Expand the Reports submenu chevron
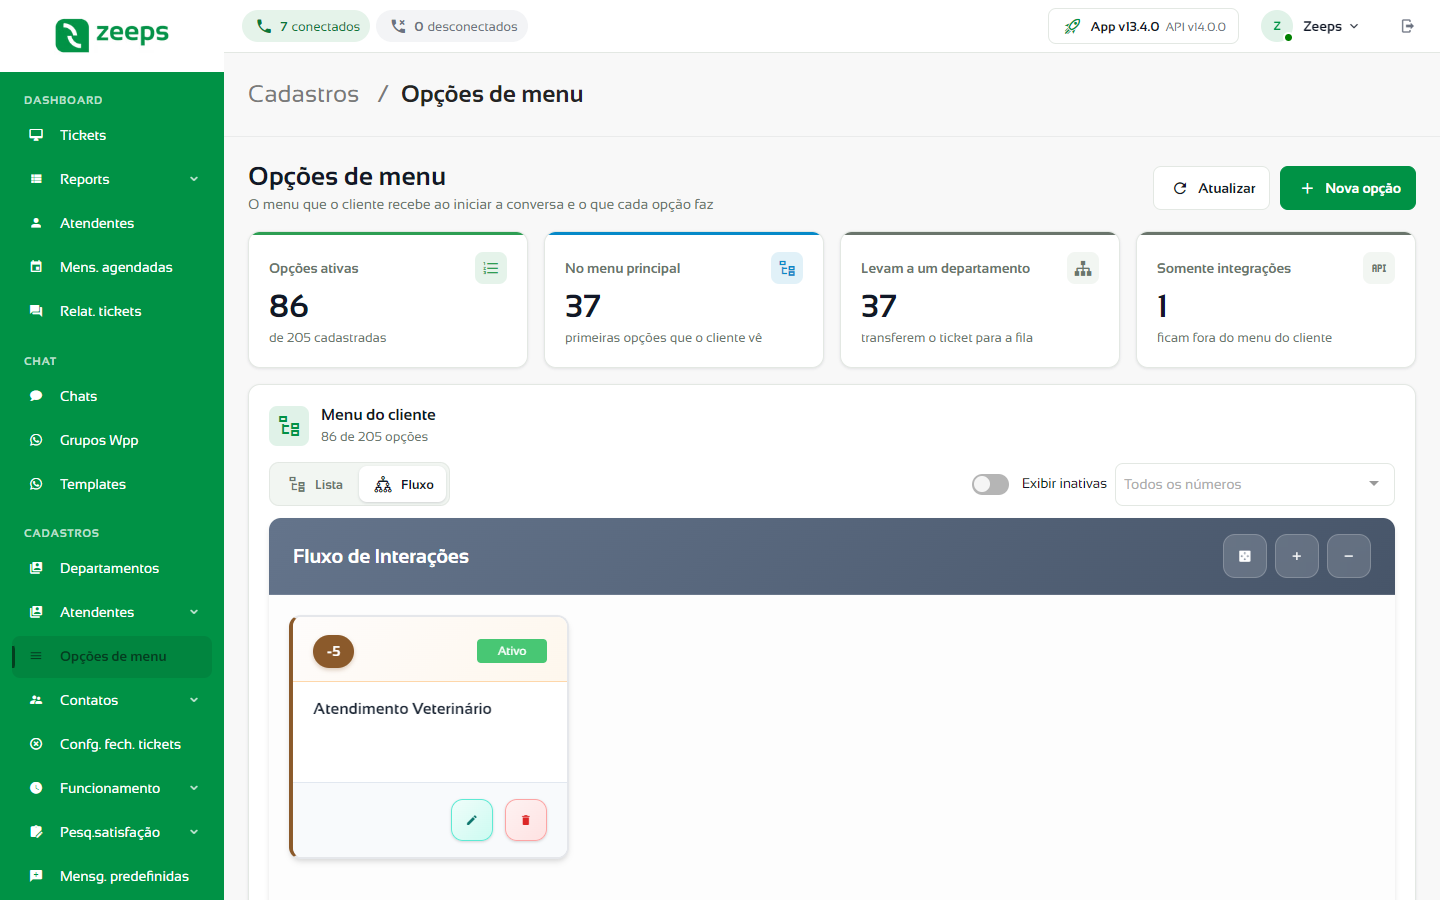Viewport: 1440px width, 900px height. [194, 179]
